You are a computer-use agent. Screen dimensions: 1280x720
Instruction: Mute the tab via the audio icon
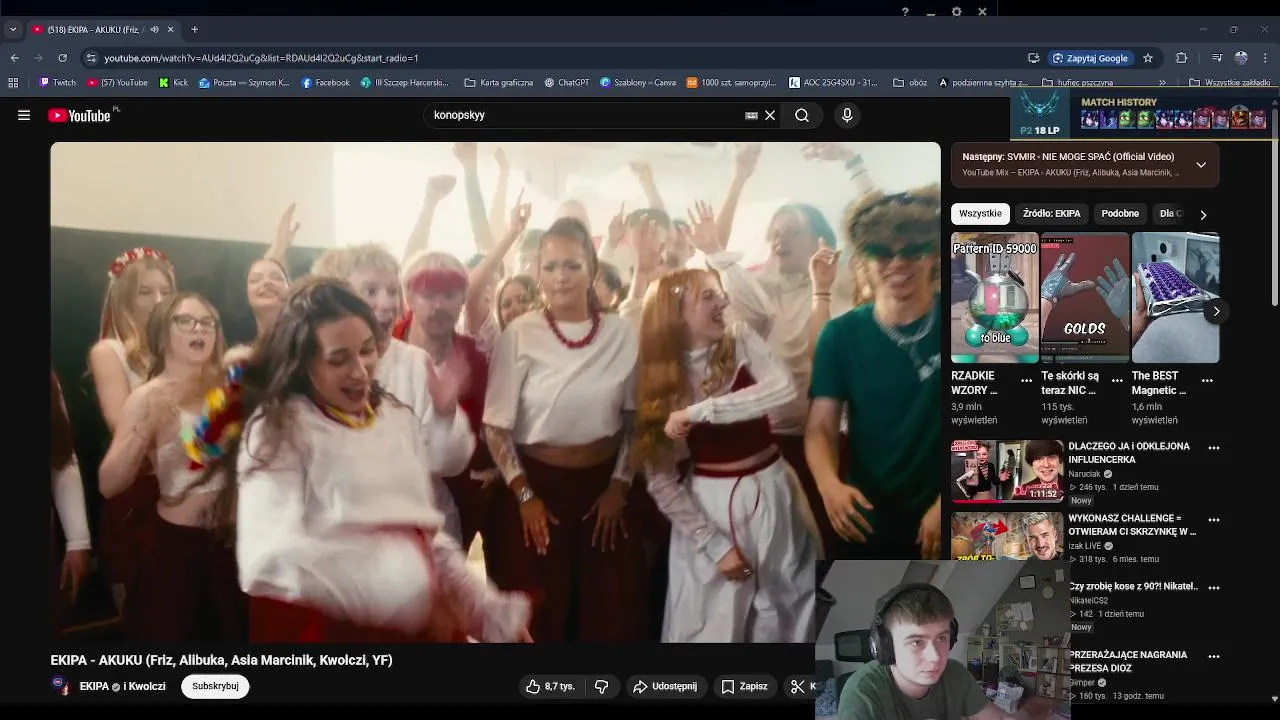pyautogui.click(x=154, y=29)
